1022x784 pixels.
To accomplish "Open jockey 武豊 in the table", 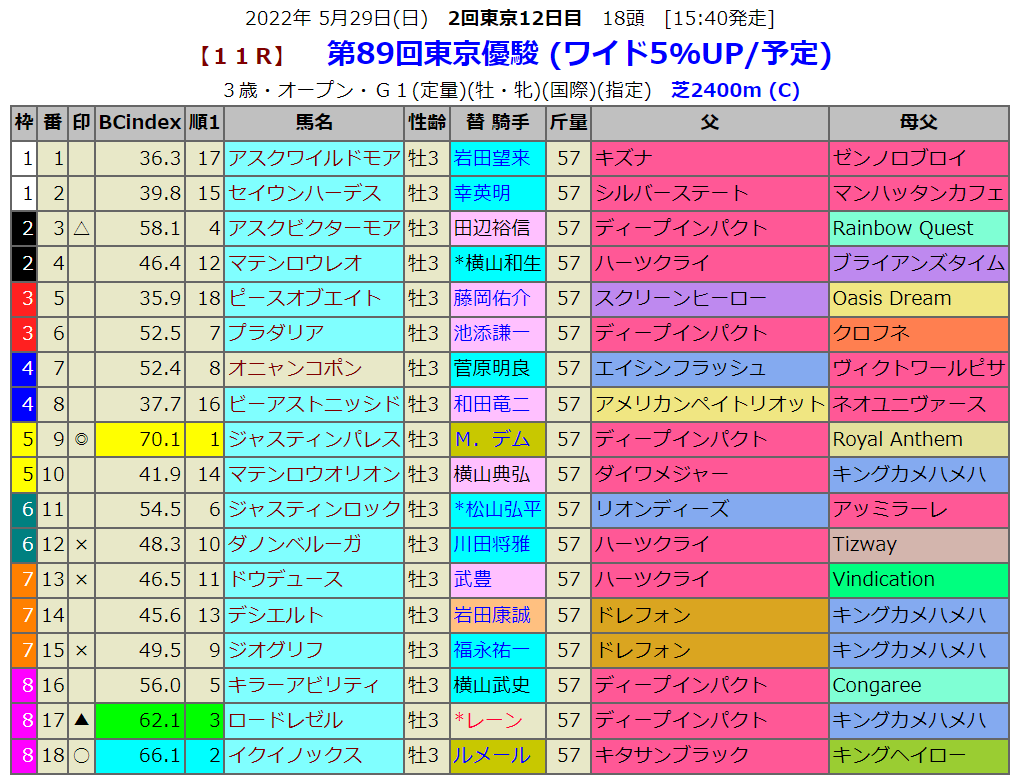I will 474,579.
